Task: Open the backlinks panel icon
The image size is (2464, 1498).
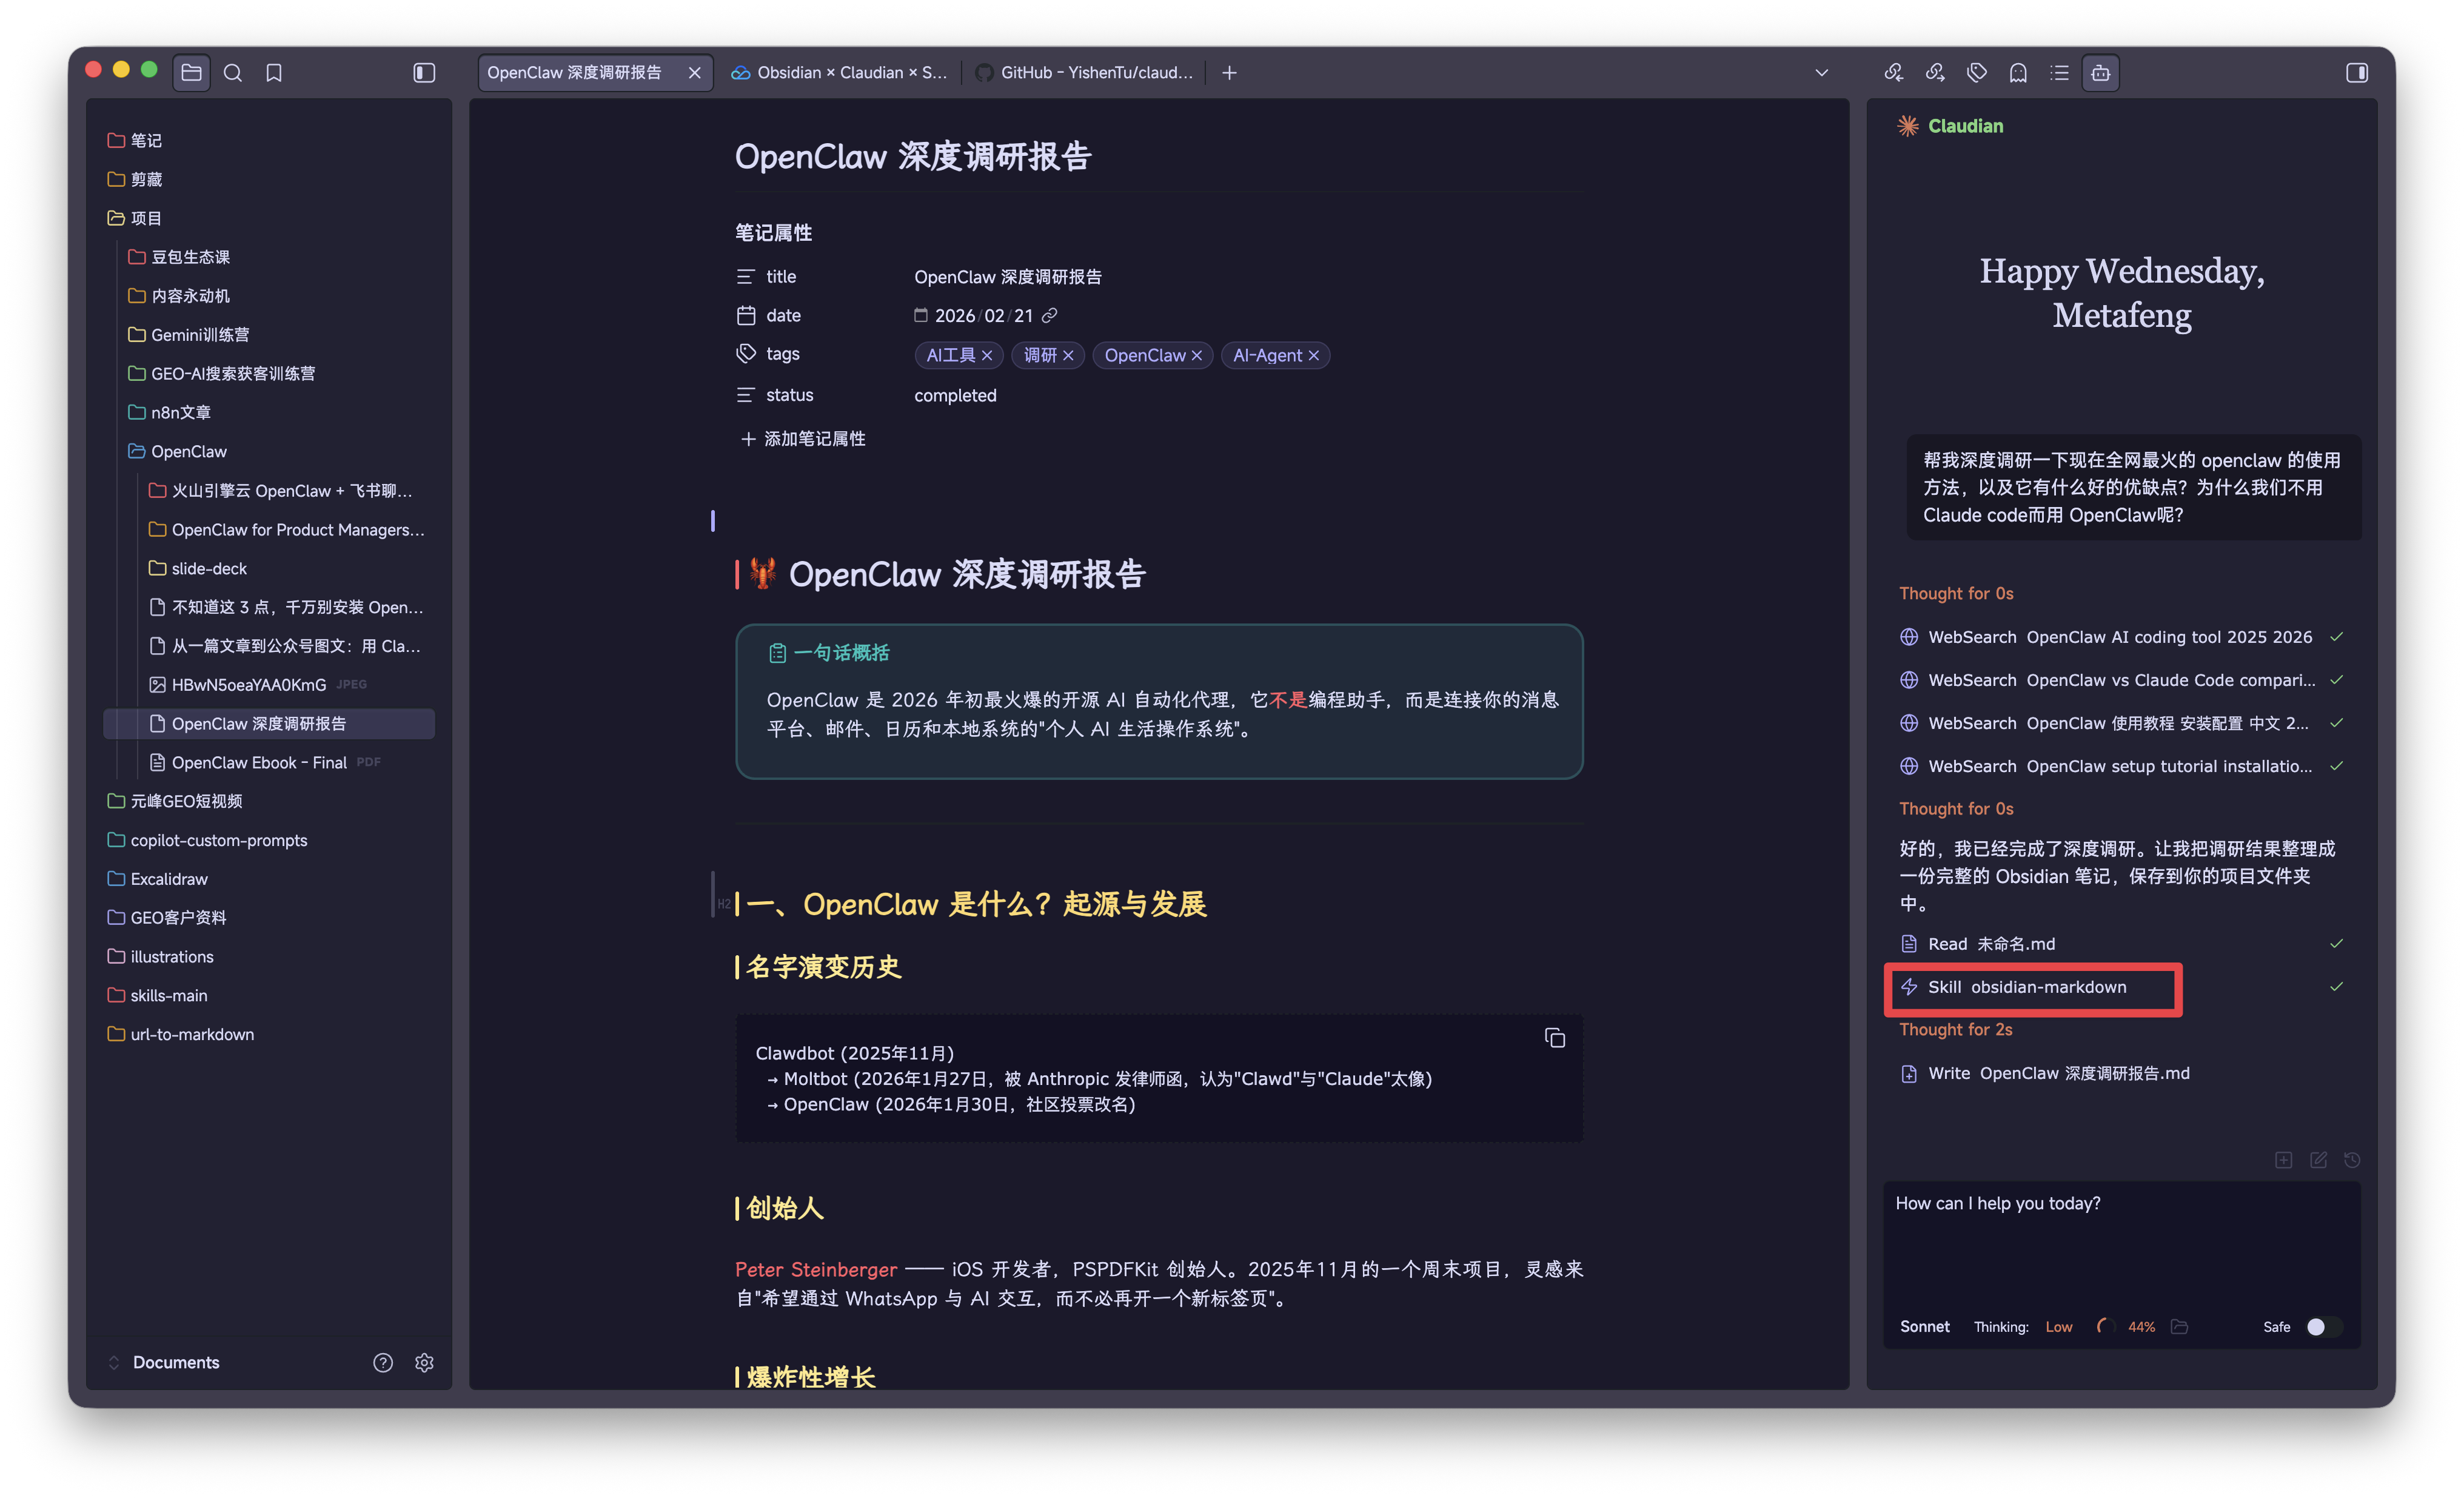Action: (x=1894, y=72)
